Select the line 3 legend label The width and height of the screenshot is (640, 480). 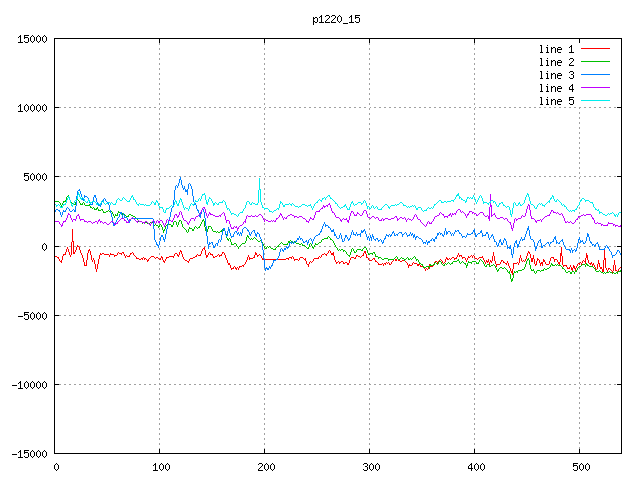click(557, 75)
